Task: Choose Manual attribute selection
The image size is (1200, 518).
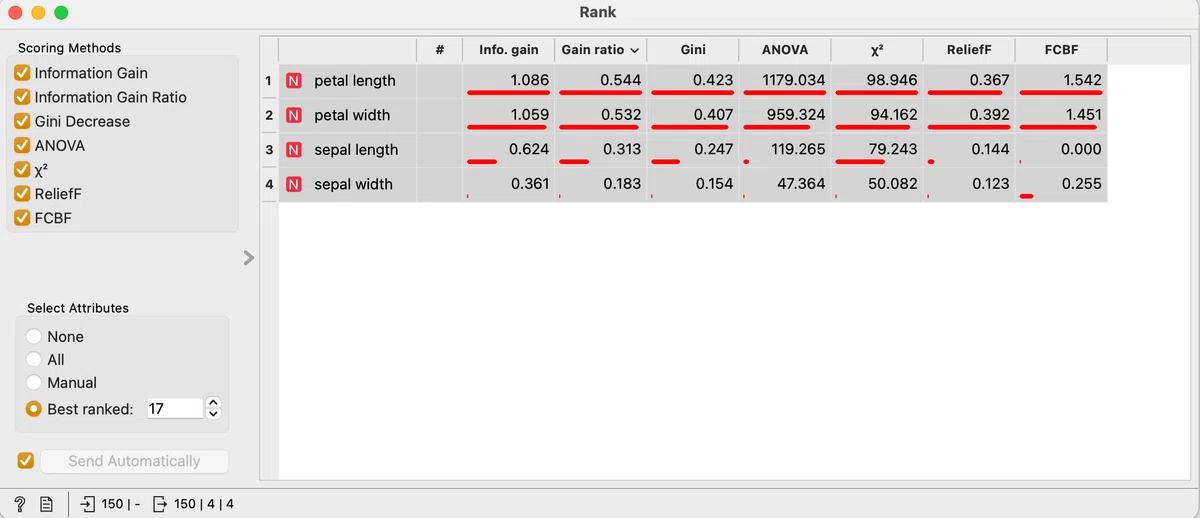Action: click(35, 383)
